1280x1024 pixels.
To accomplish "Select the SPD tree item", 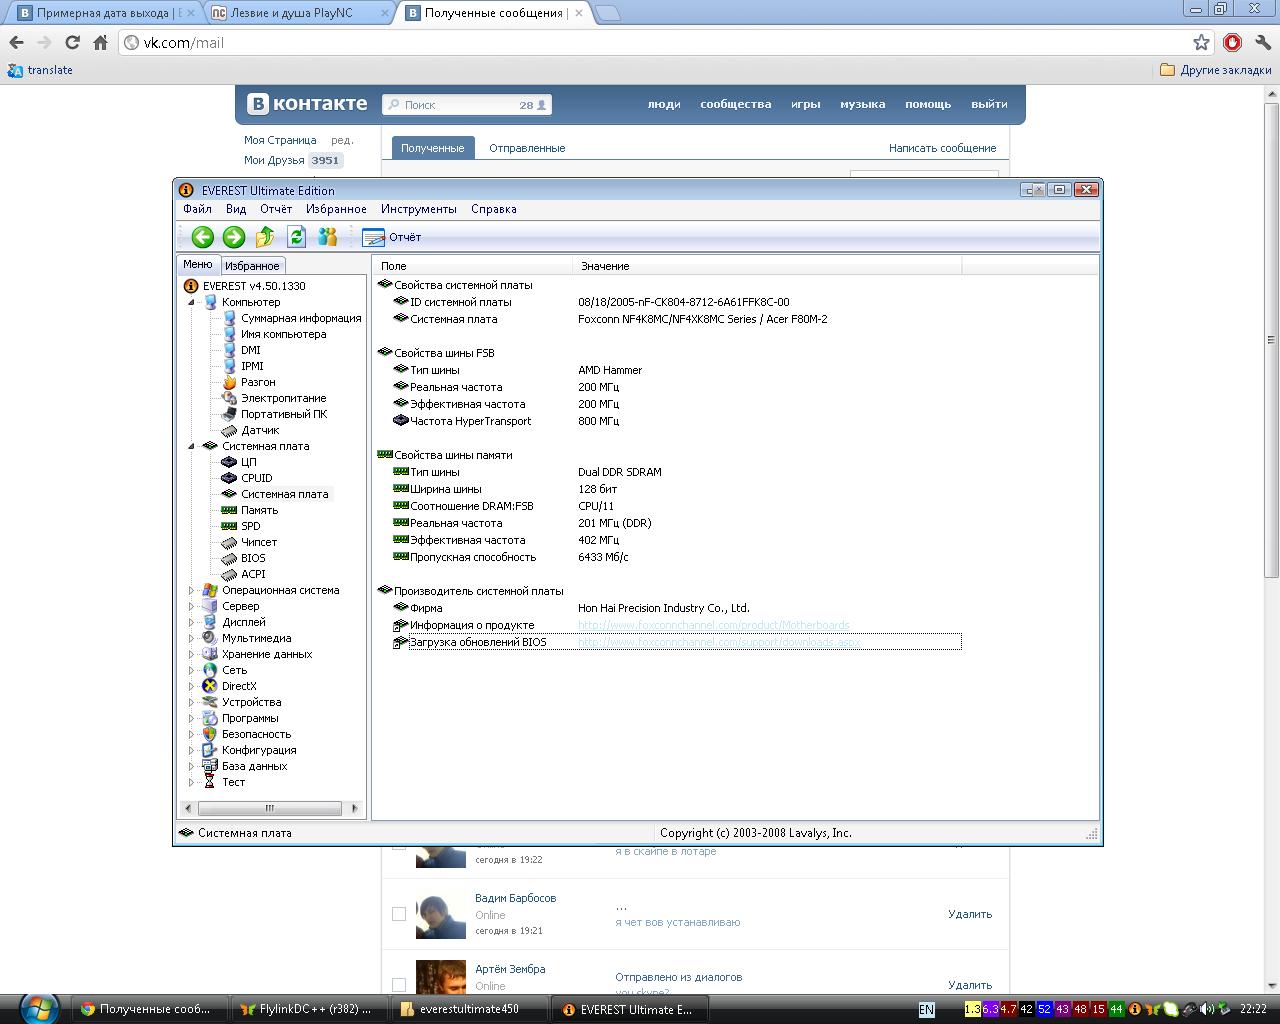I will coord(250,526).
